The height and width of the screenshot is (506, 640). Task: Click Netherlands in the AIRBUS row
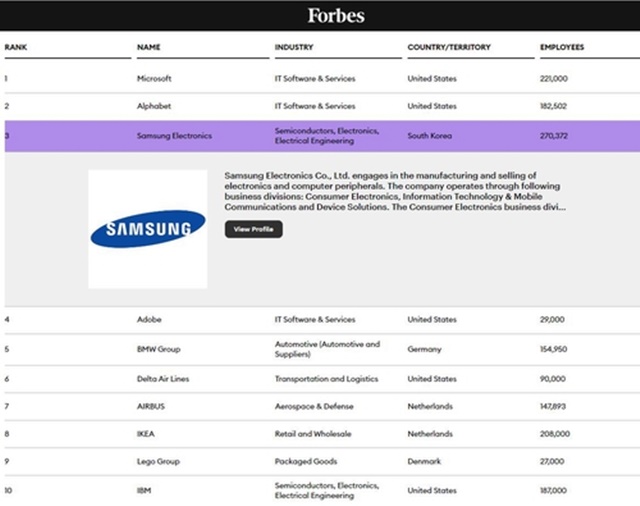point(430,406)
